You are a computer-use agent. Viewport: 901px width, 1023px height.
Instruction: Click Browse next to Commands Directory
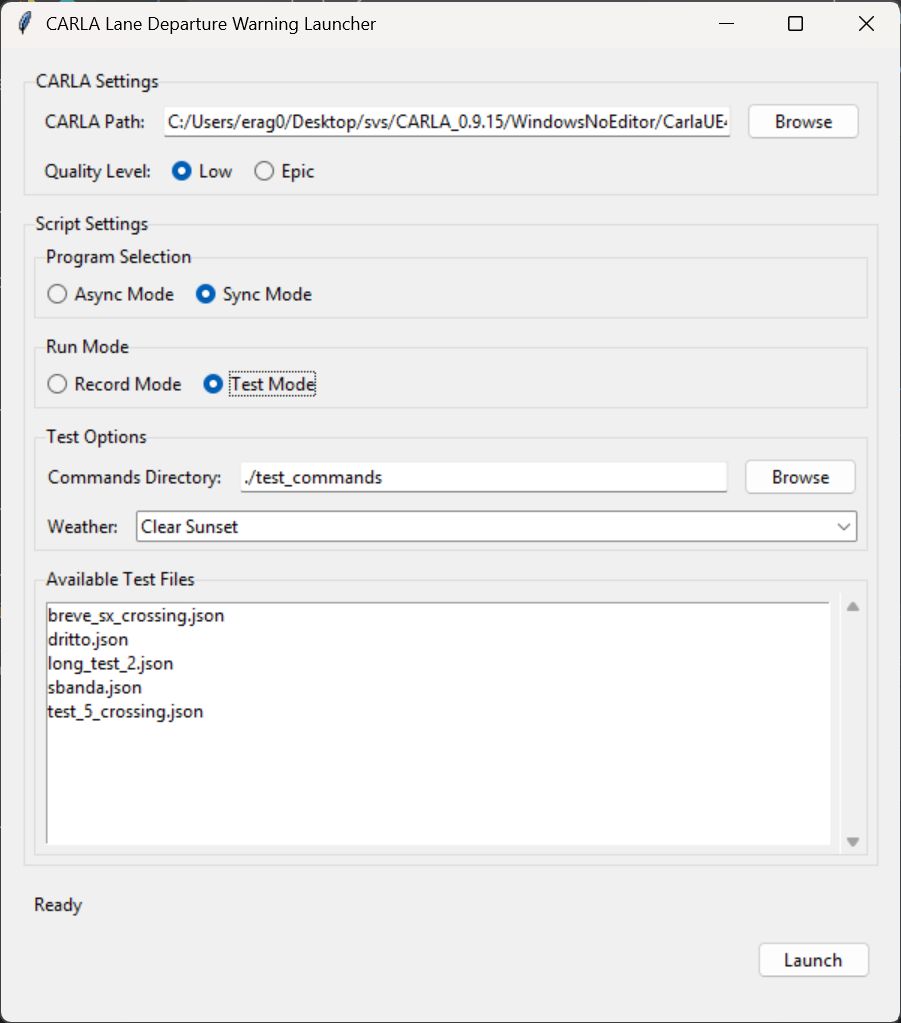(x=801, y=477)
